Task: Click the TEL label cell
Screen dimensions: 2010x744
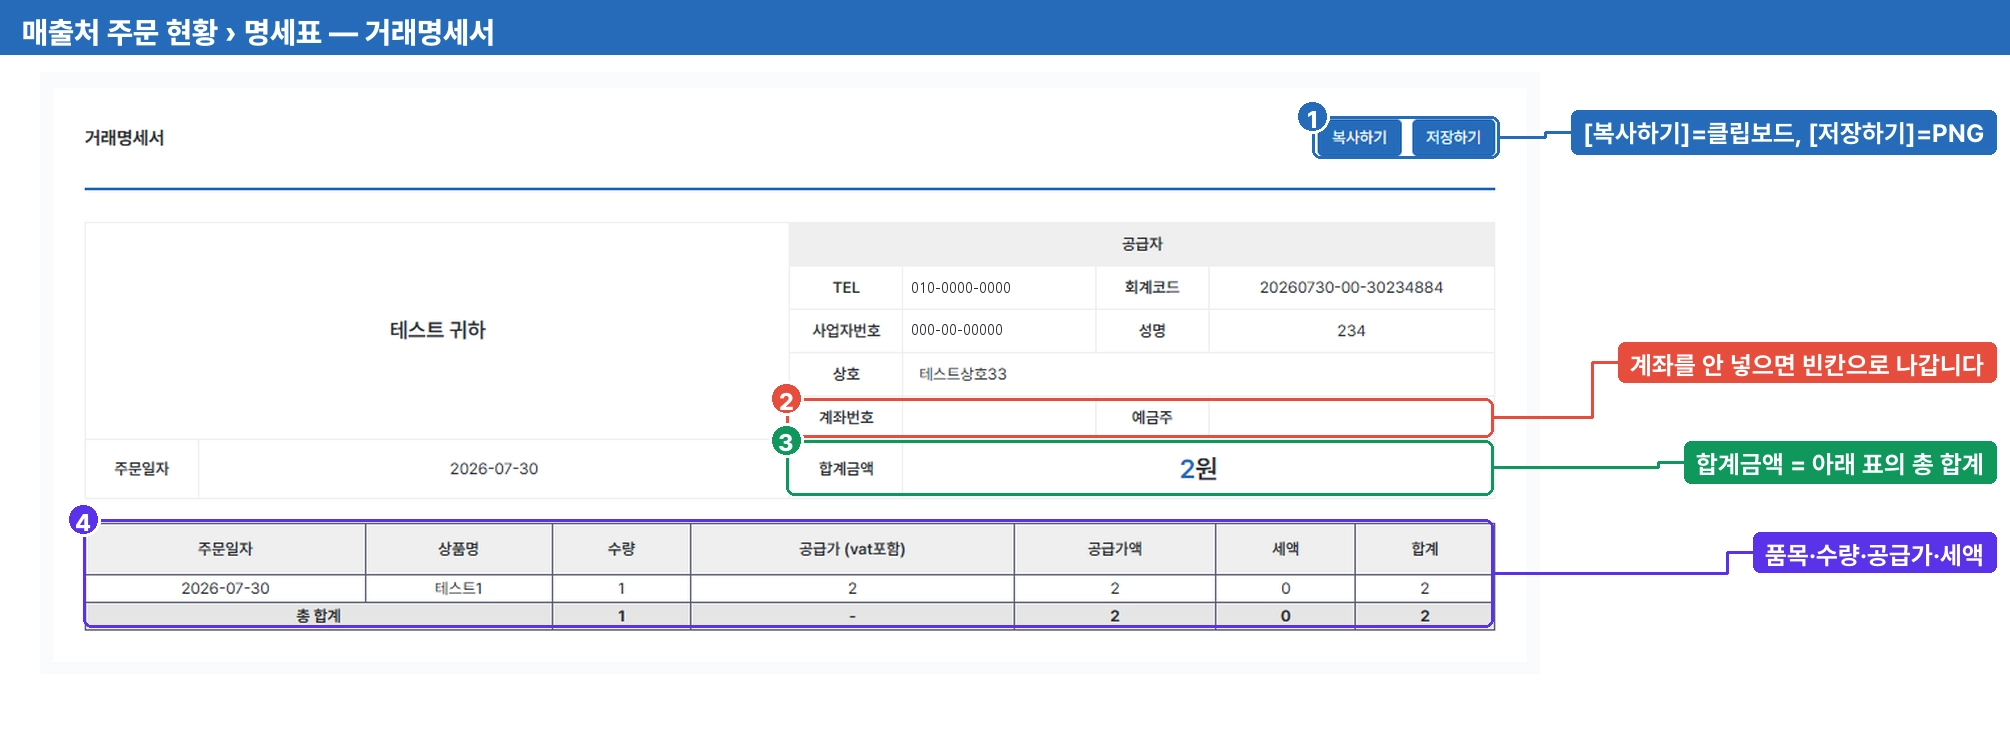Action: click(846, 288)
